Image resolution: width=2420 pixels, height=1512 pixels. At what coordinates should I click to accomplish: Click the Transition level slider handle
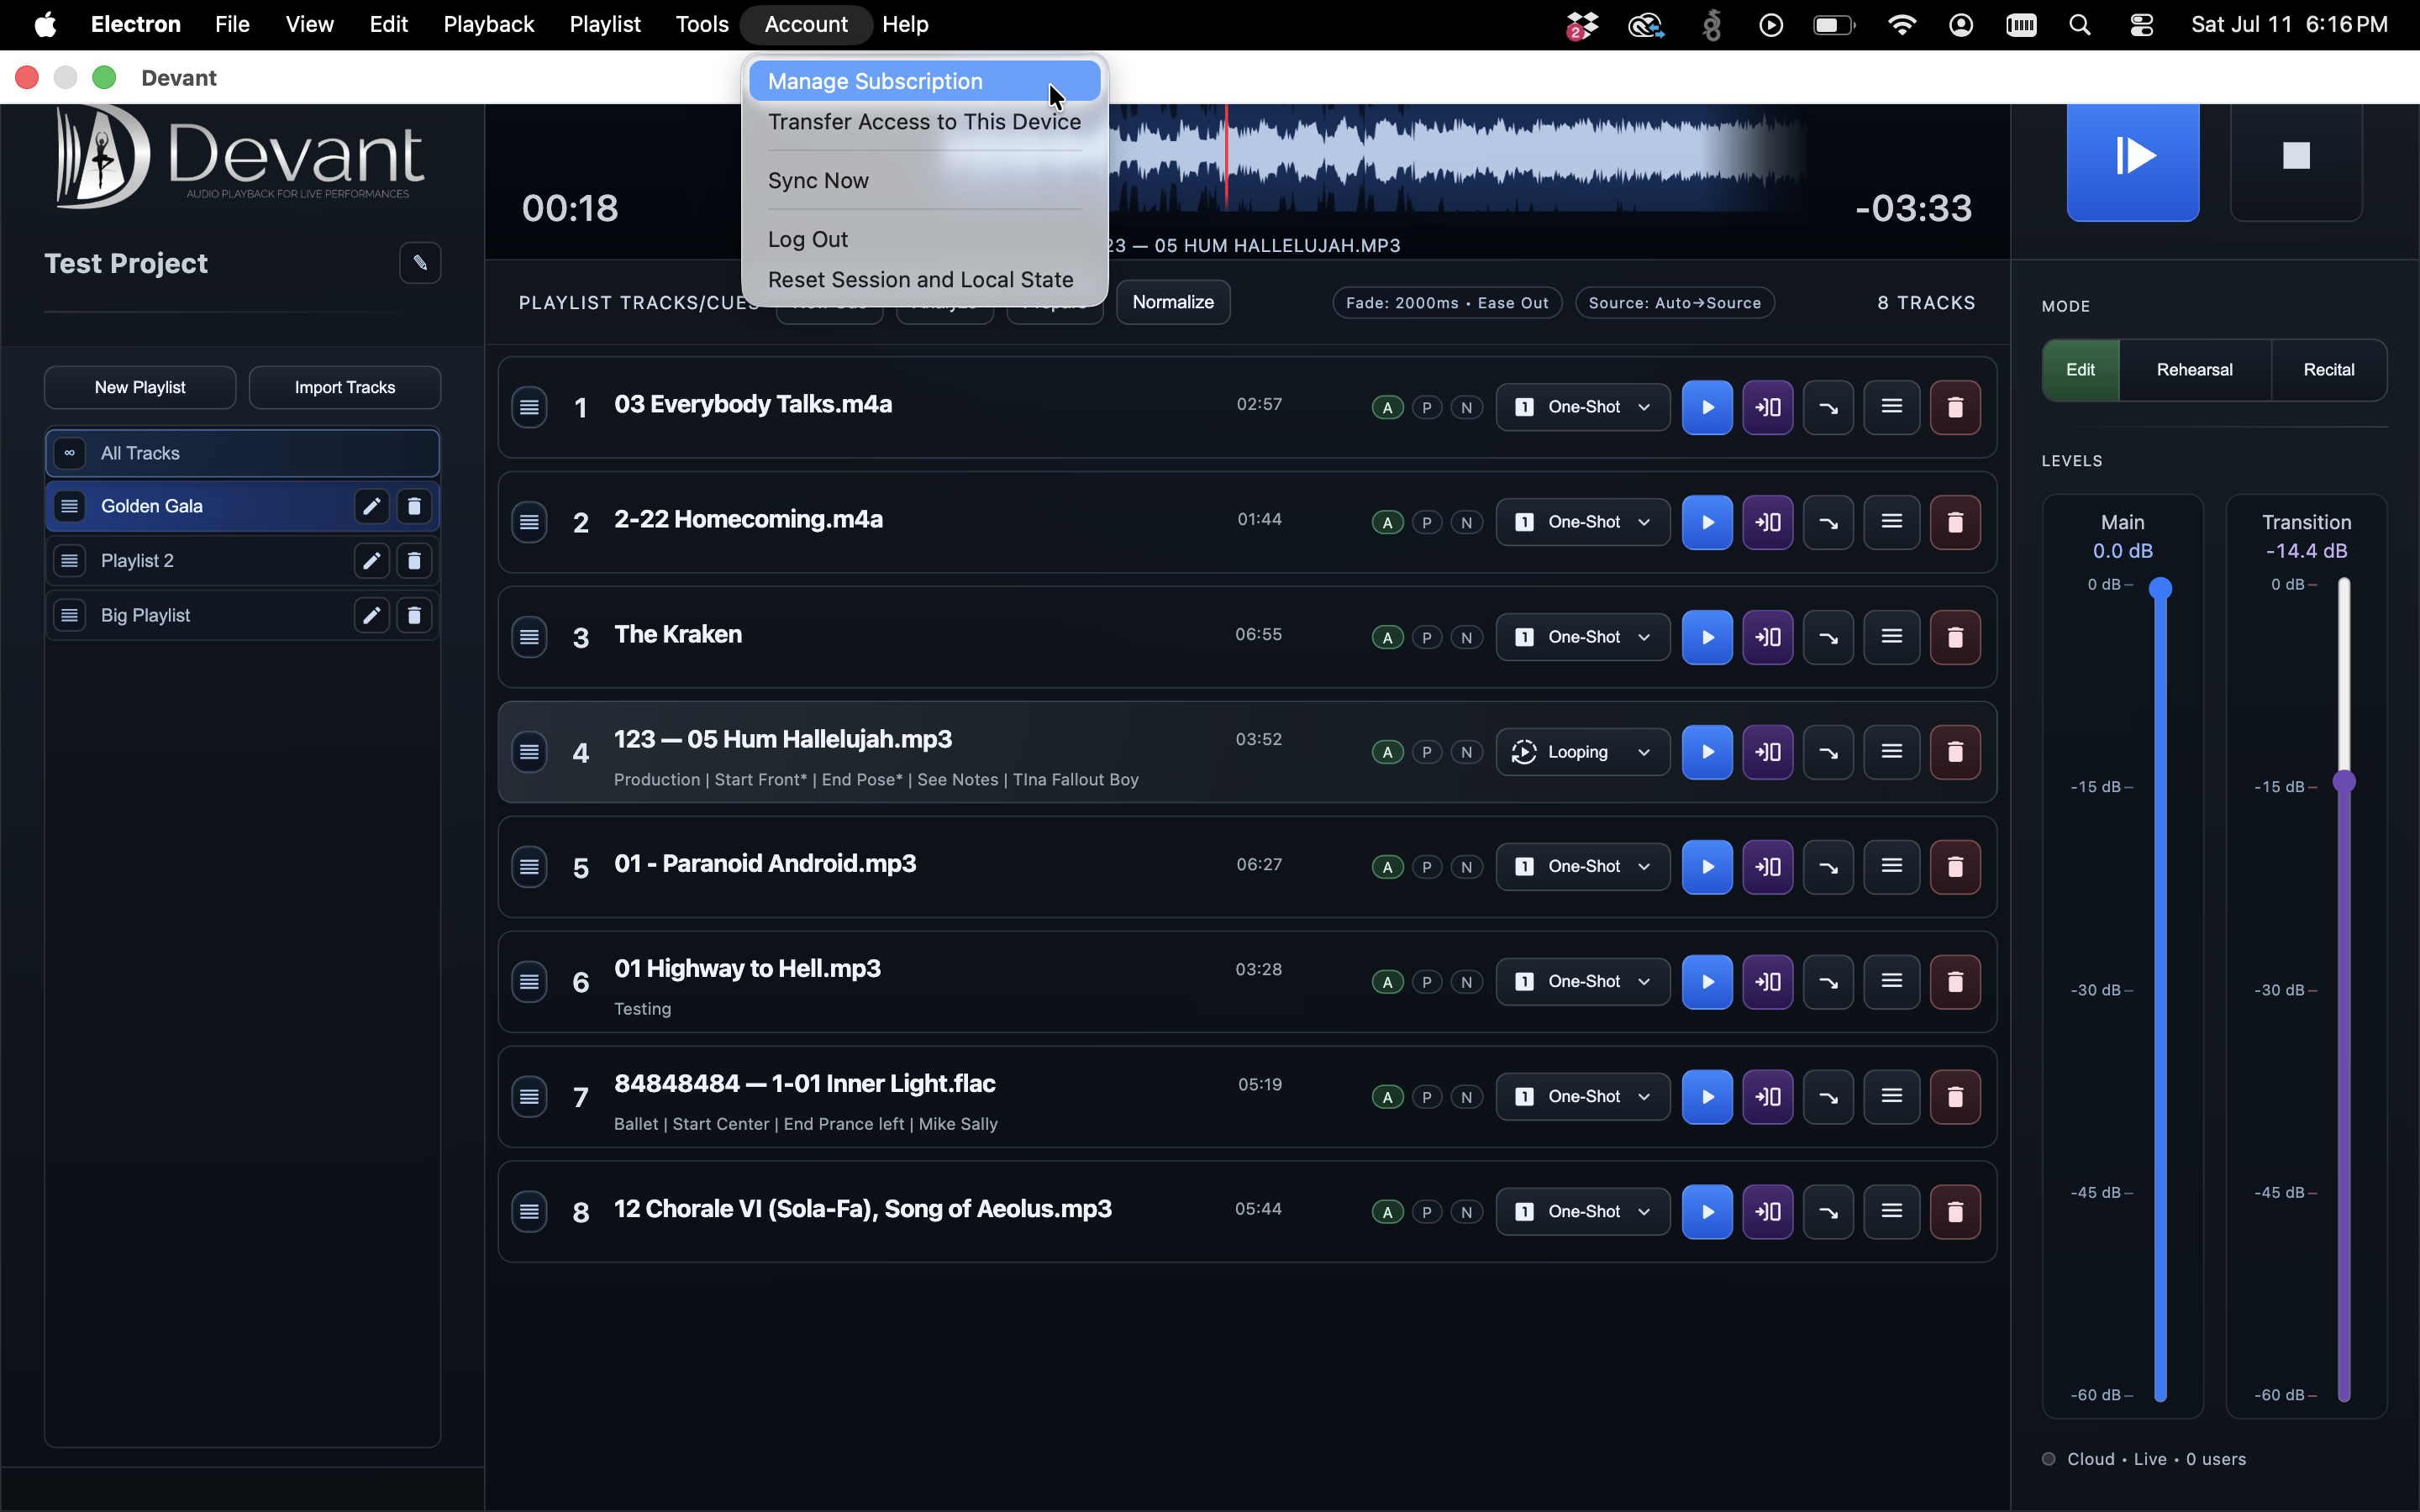tap(2344, 781)
